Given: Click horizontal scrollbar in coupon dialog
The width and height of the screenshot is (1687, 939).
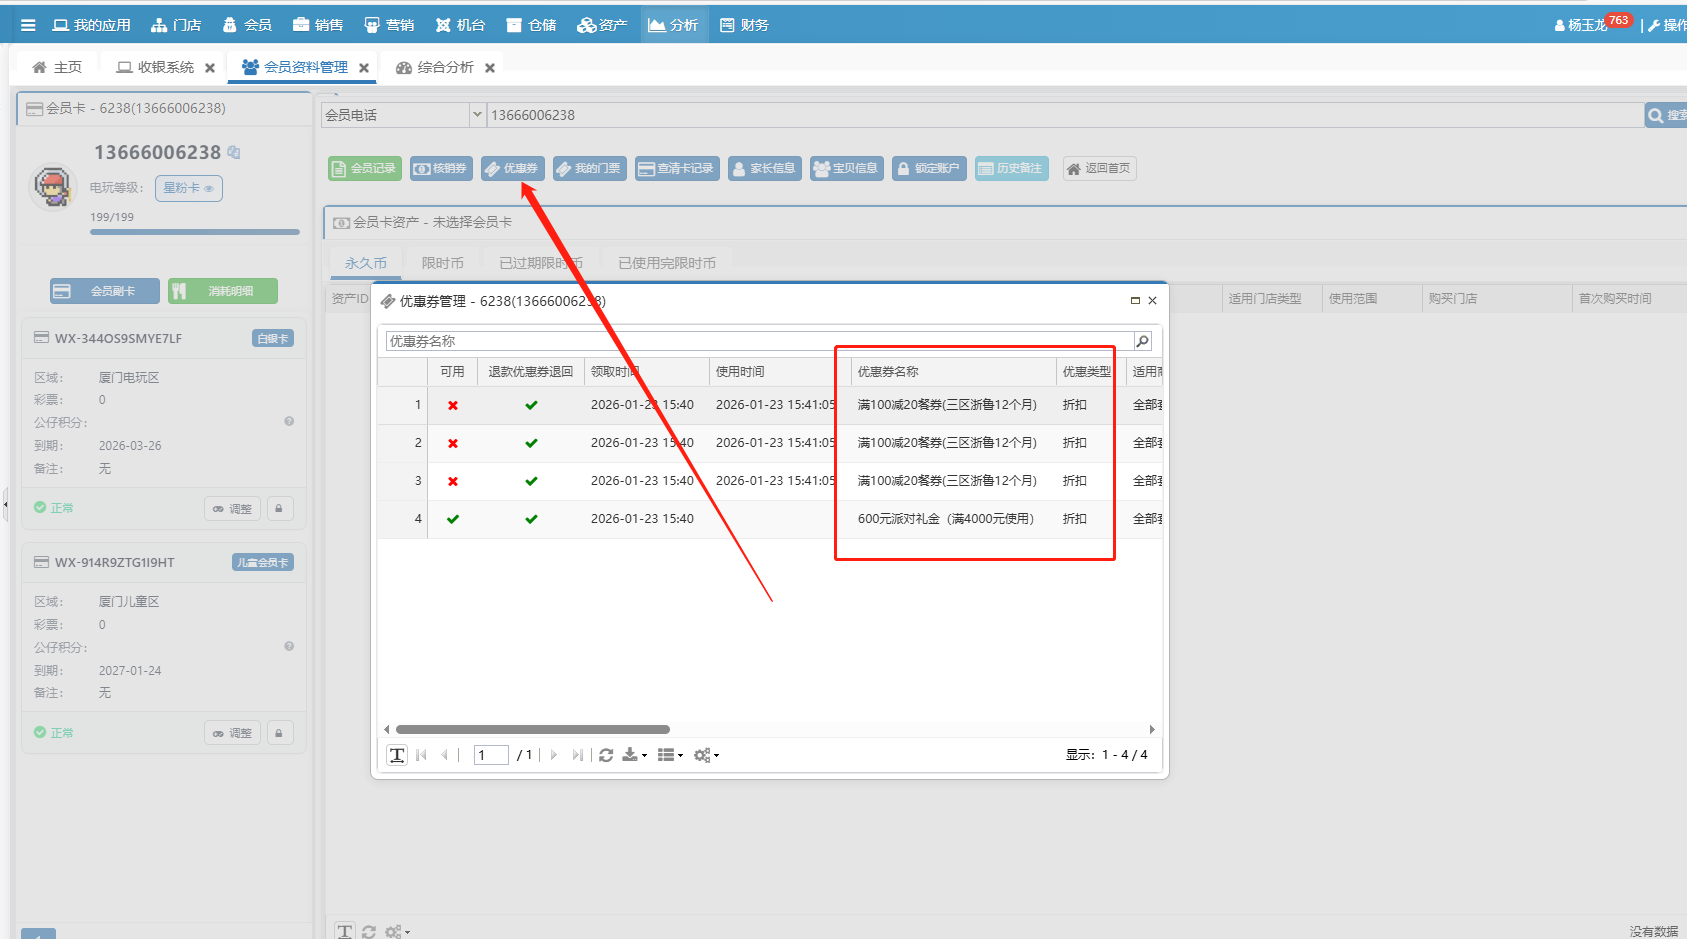Looking at the screenshot, I should [x=532, y=729].
